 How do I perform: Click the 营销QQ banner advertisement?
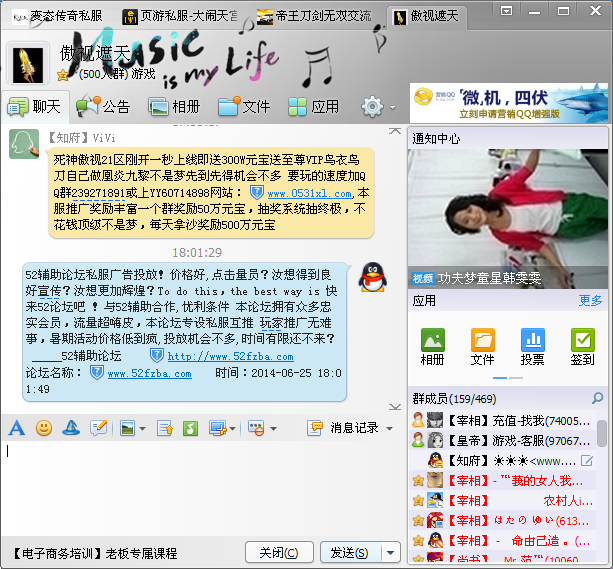pyautogui.click(x=509, y=103)
